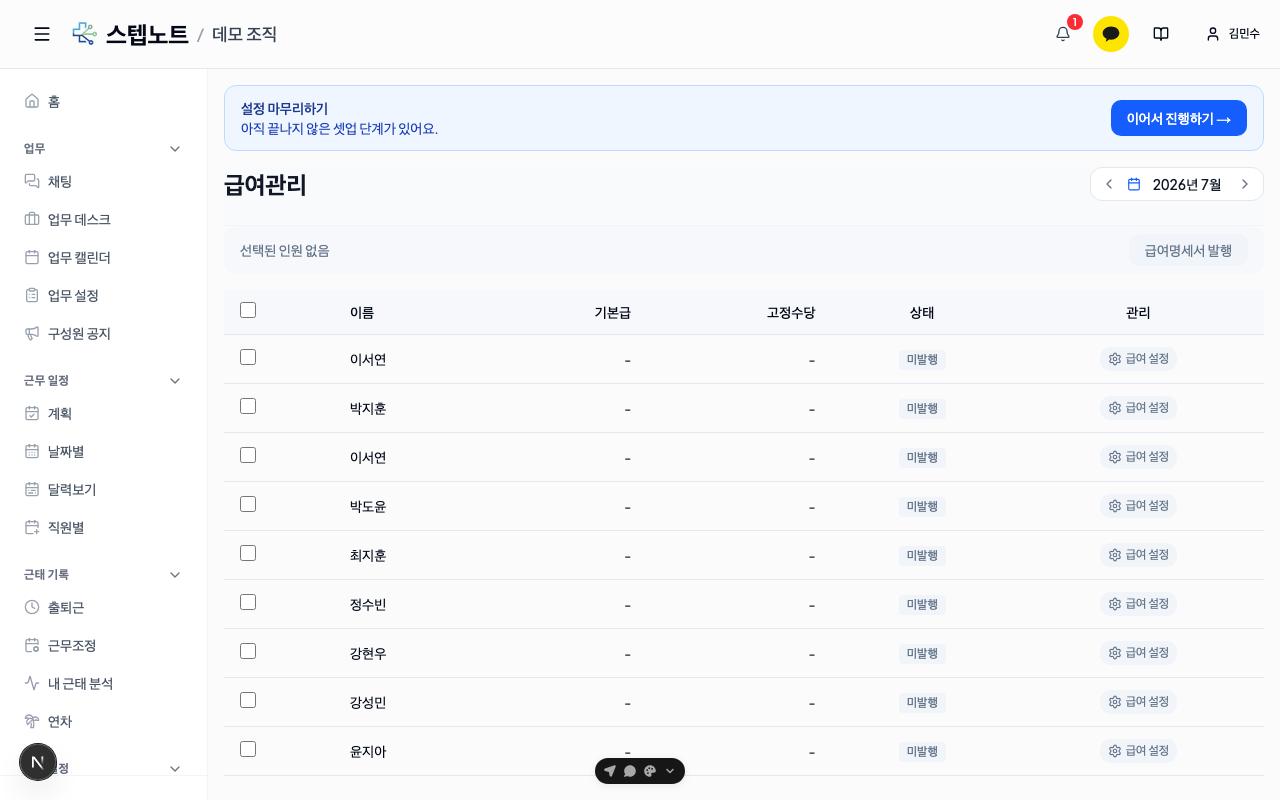Click the round N badge at bottom left
Screen dimensions: 1280x800
click(x=38, y=762)
